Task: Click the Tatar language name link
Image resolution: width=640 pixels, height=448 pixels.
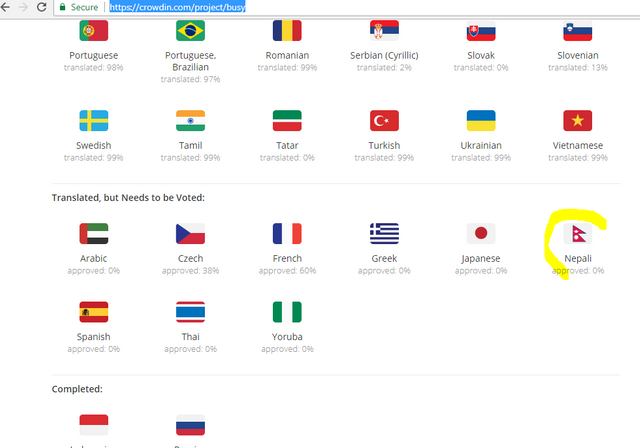Action: (287, 146)
